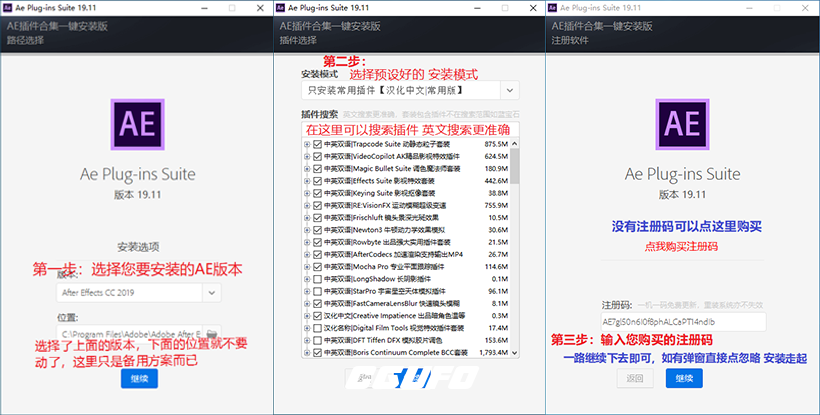Click the 安装模式 label
The width and height of the screenshot is (820, 415).
(x=320, y=74)
